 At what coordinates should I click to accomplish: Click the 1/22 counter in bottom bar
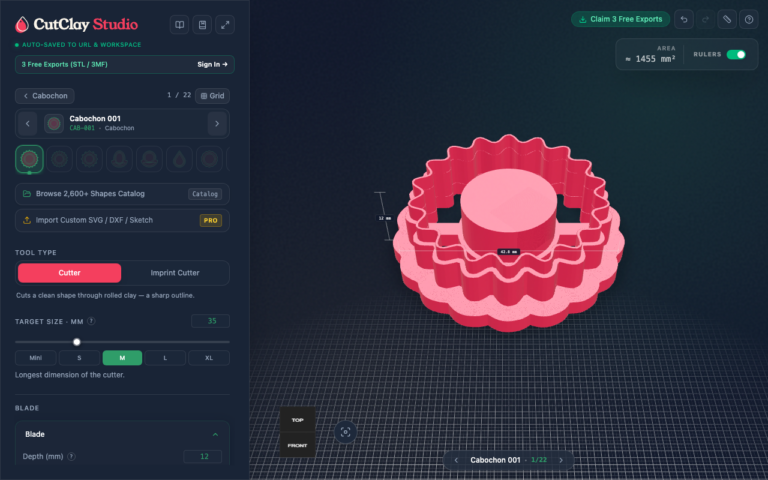539,460
